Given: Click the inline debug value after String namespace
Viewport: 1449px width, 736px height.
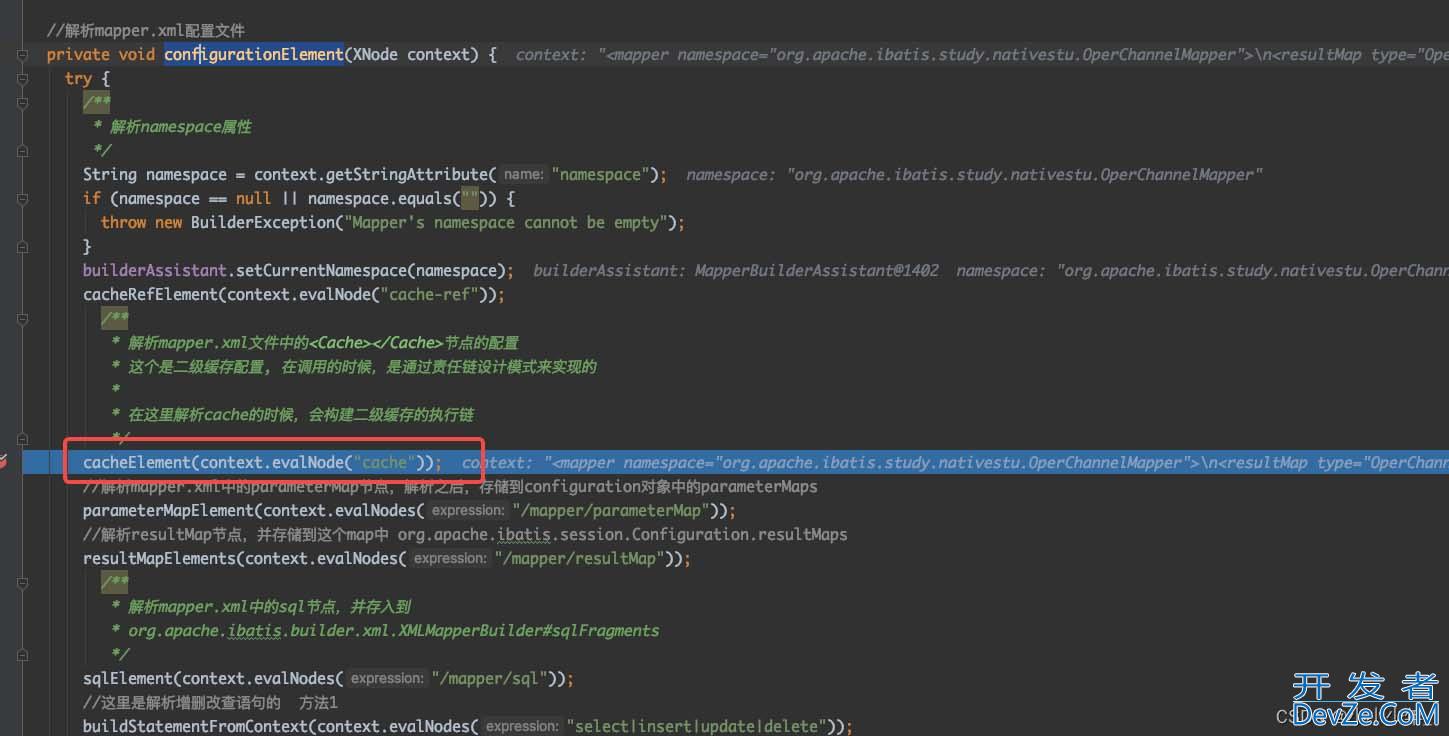Looking at the screenshot, I should (974, 174).
